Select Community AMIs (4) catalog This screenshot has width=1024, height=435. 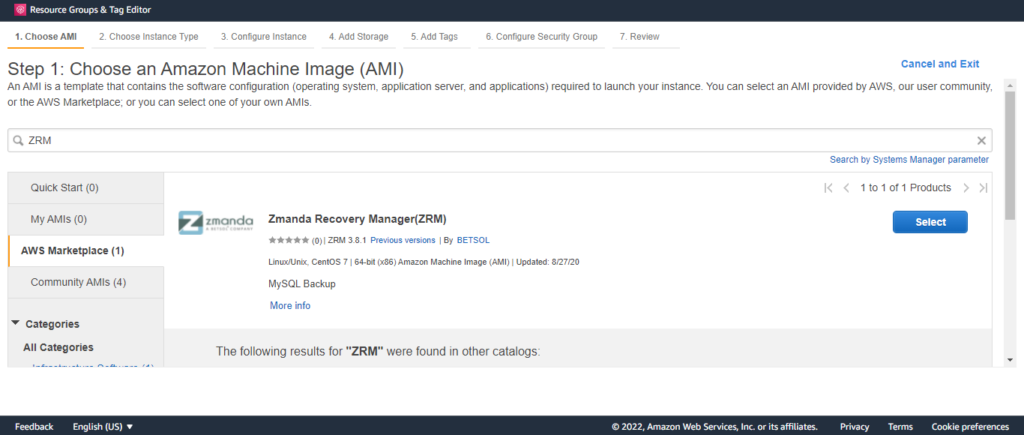click(x=86, y=282)
